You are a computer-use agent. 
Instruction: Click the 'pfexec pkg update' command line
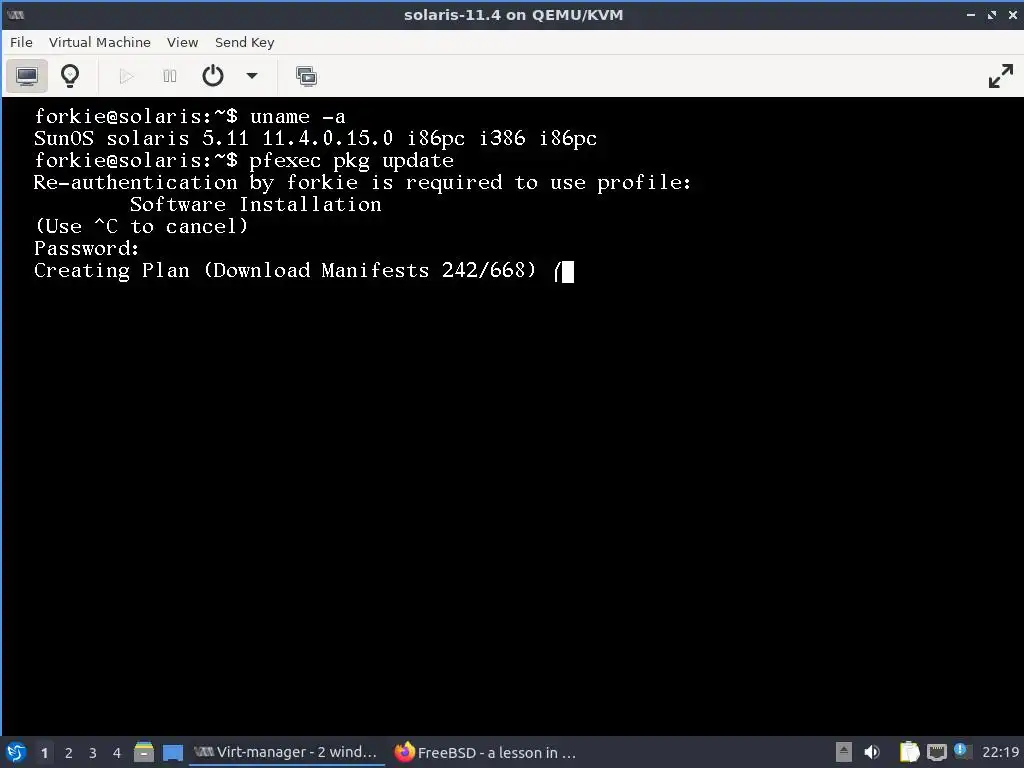[x=244, y=161]
